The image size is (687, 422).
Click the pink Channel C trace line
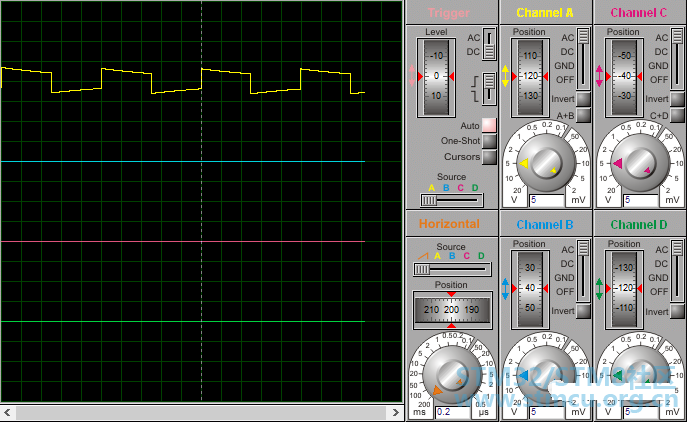183,241
